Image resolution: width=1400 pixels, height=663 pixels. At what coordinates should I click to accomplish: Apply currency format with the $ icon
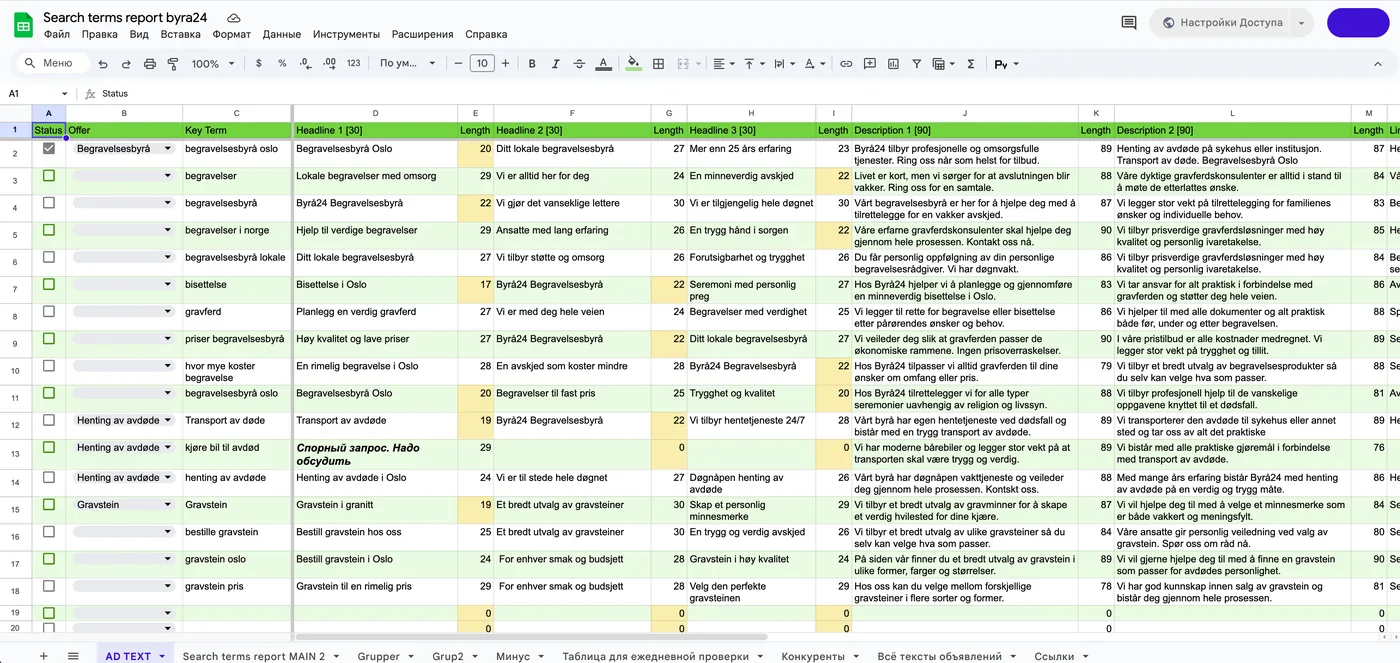click(259, 64)
